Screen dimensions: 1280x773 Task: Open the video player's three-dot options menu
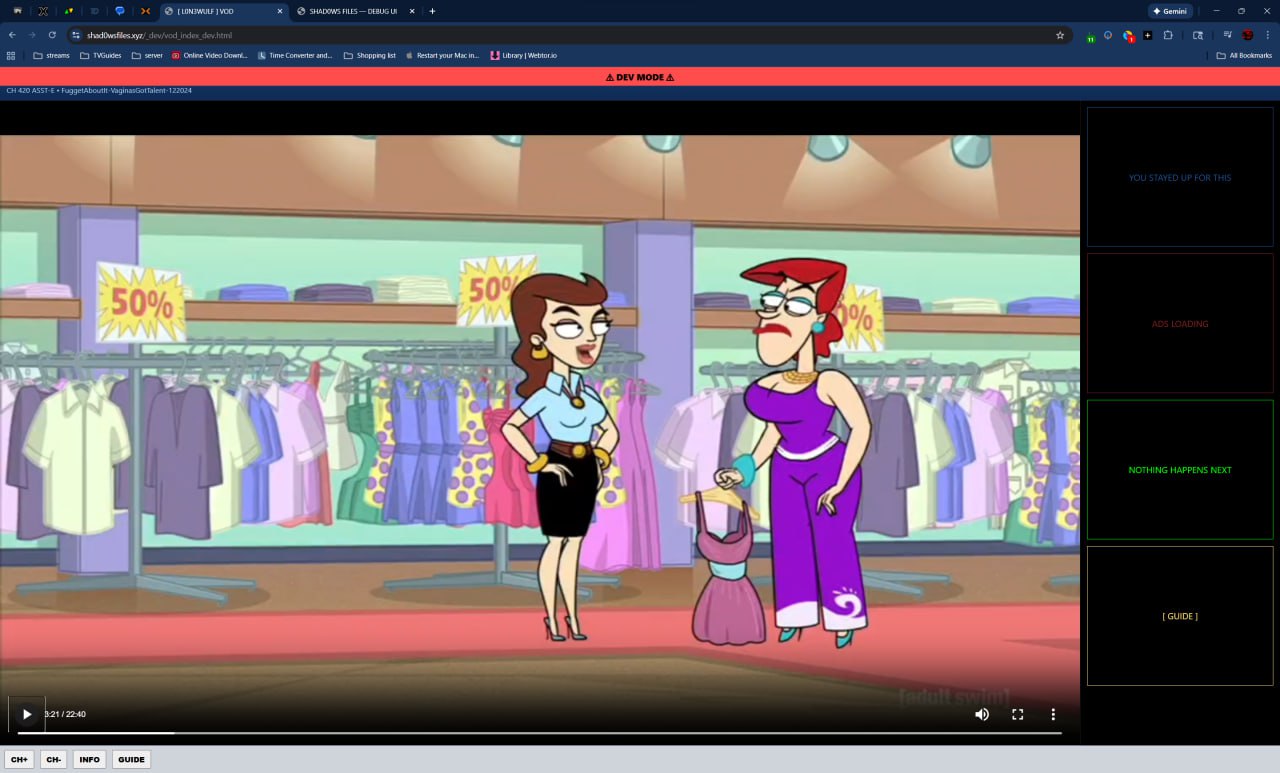pos(1053,714)
